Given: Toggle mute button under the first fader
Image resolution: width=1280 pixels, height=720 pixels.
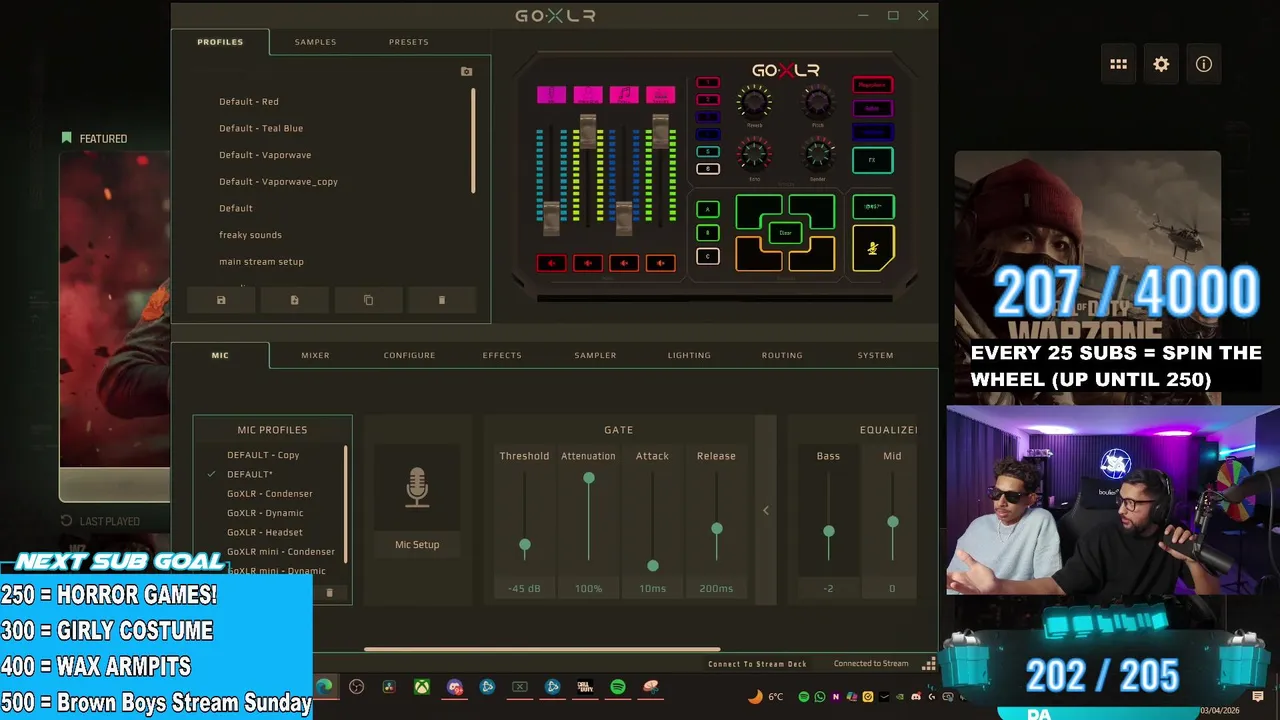Looking at the screenshot, I should pyautogui.click(x=551, y=263).
